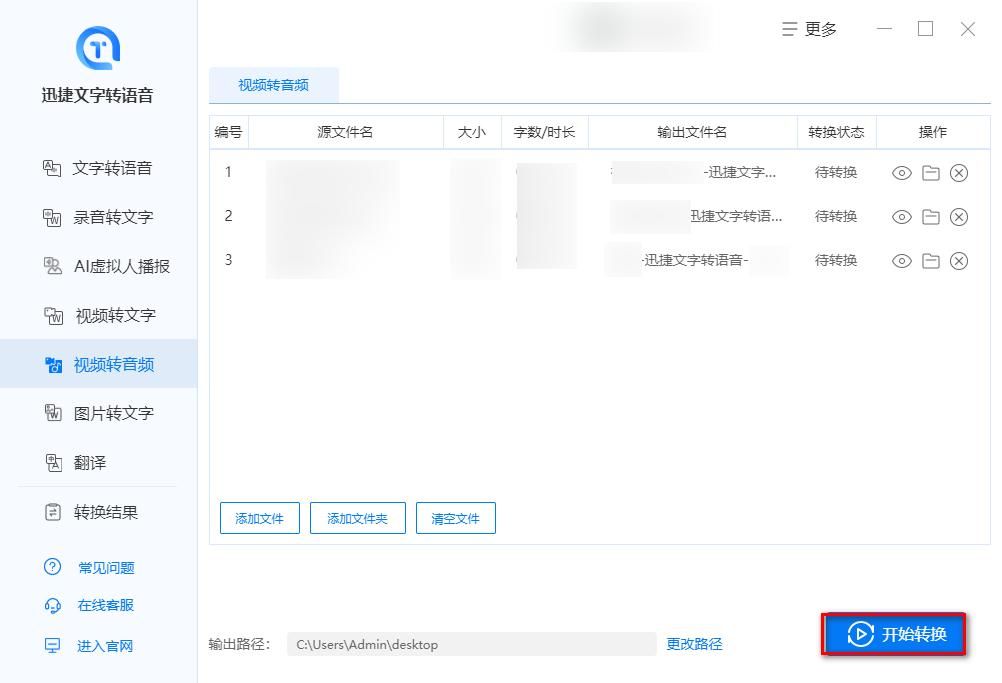Click the 字数/时长 column header
Image resolution: width=1002 pixels, height=683 pixels.
[544, 132]
